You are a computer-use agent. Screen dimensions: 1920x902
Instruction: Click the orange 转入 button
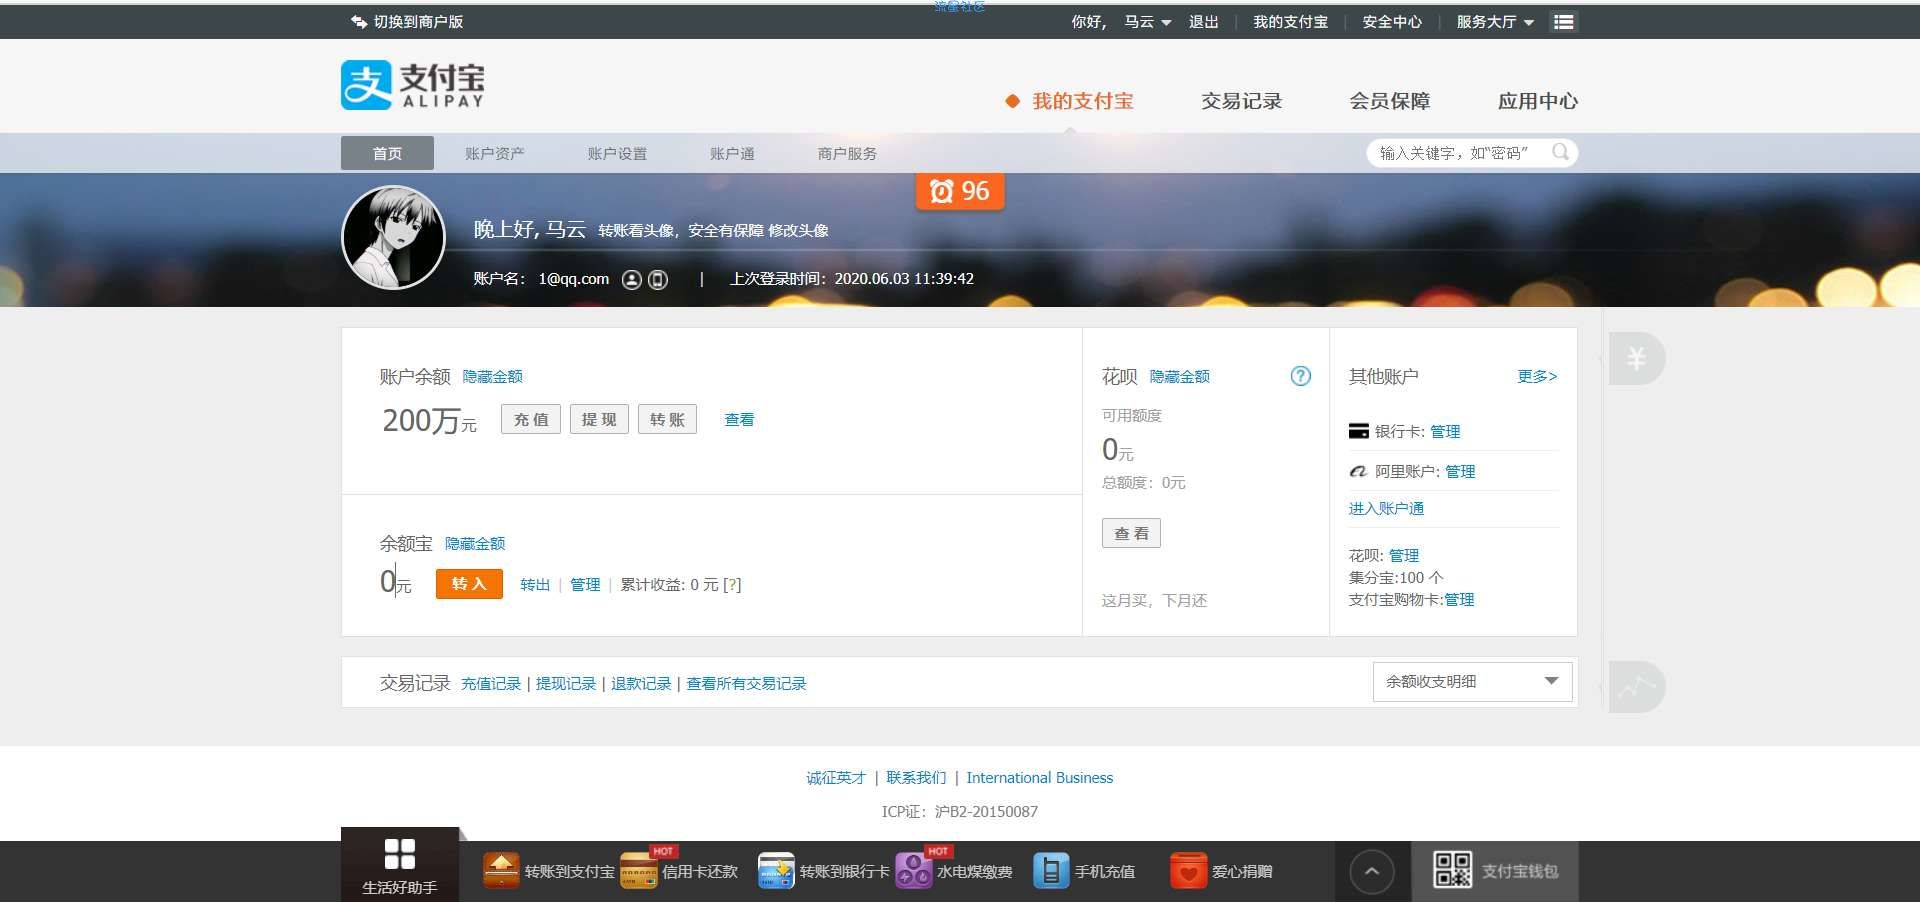click(x=469, y=584)
